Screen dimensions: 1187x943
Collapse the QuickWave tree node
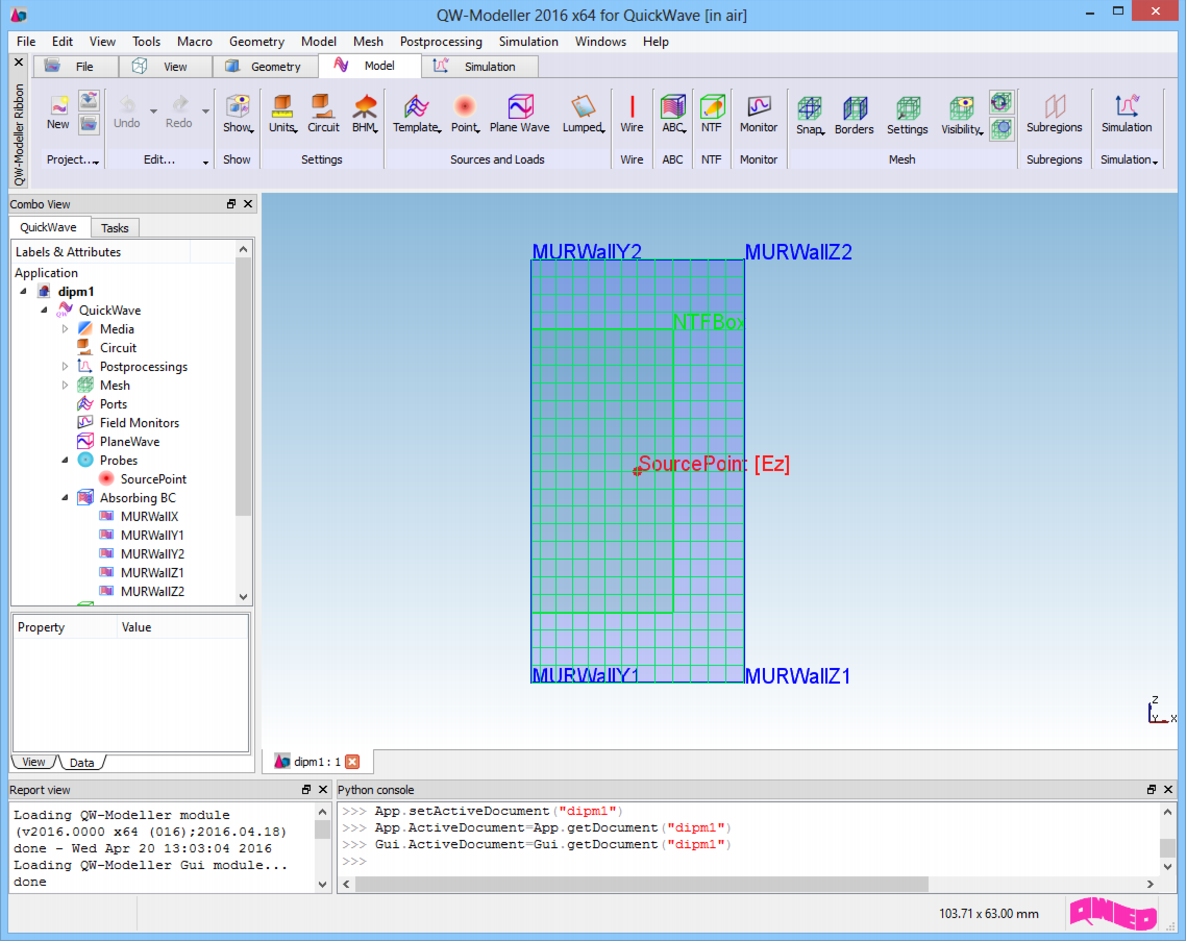point(44,310)
